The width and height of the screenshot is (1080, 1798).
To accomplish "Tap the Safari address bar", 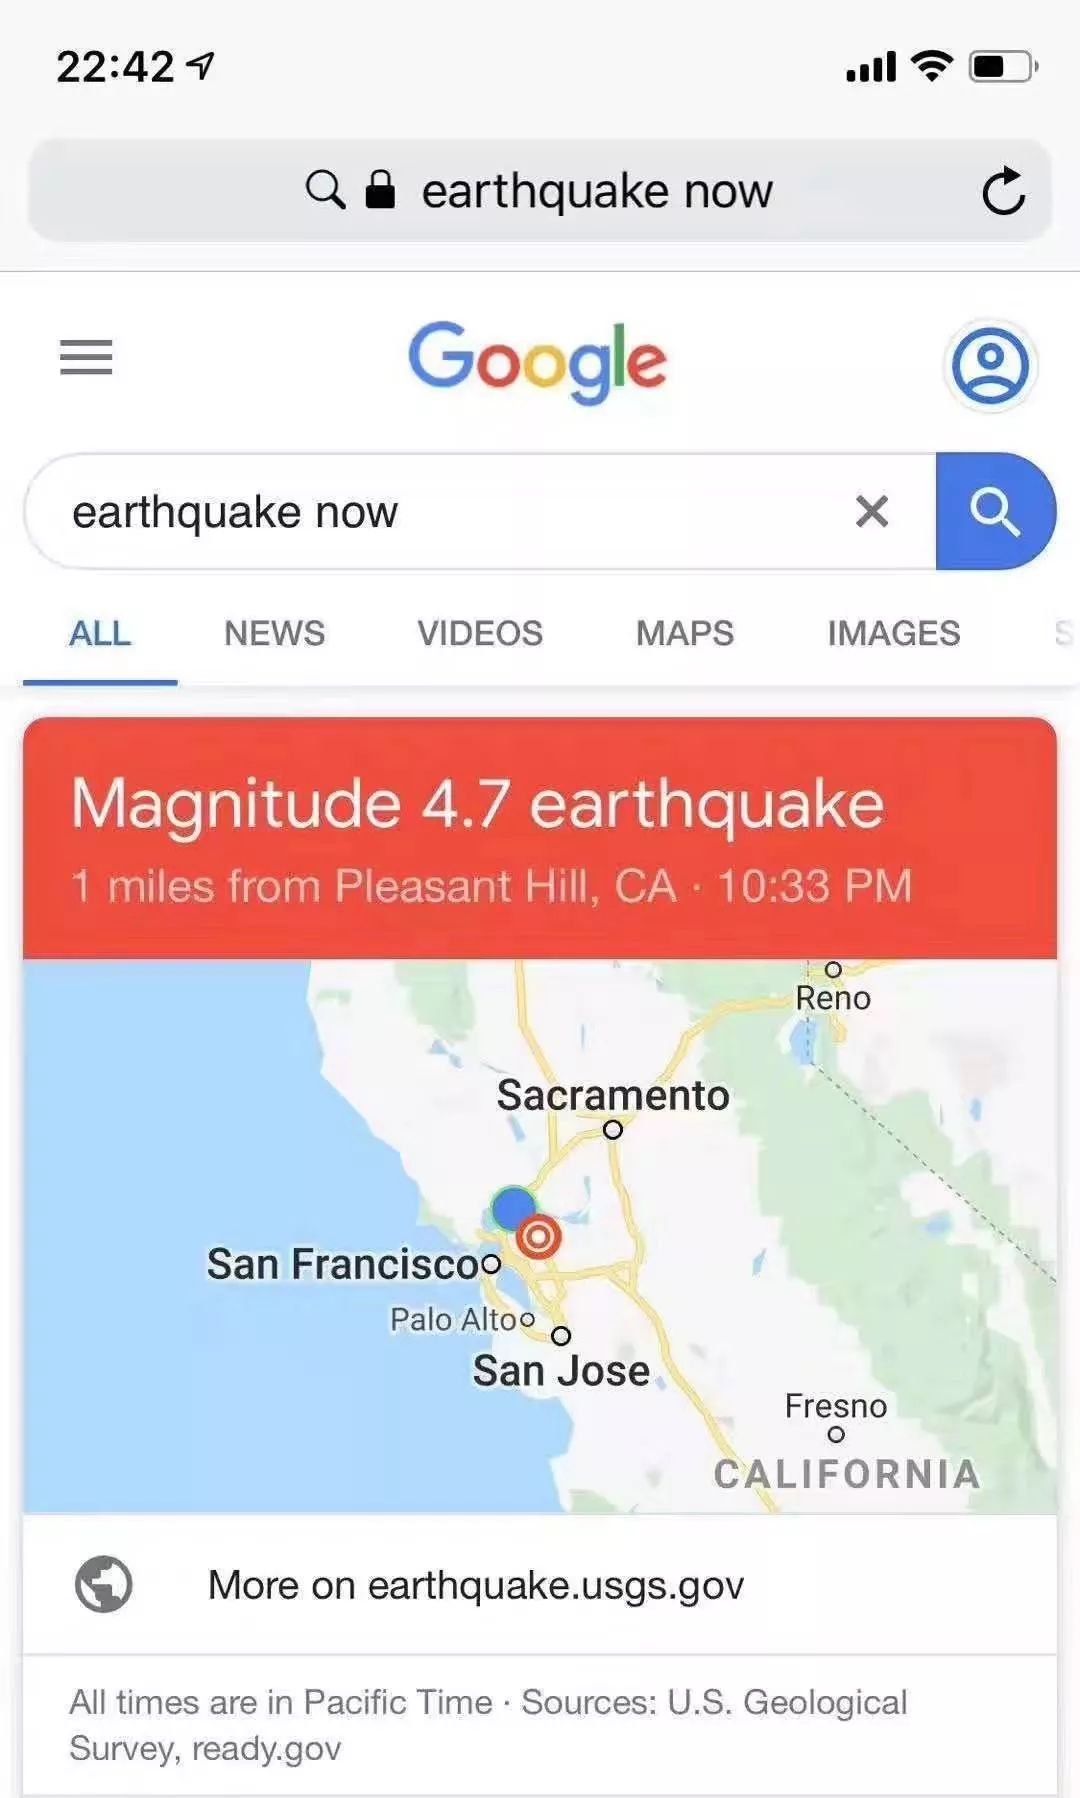I will (x=596, y=191).
